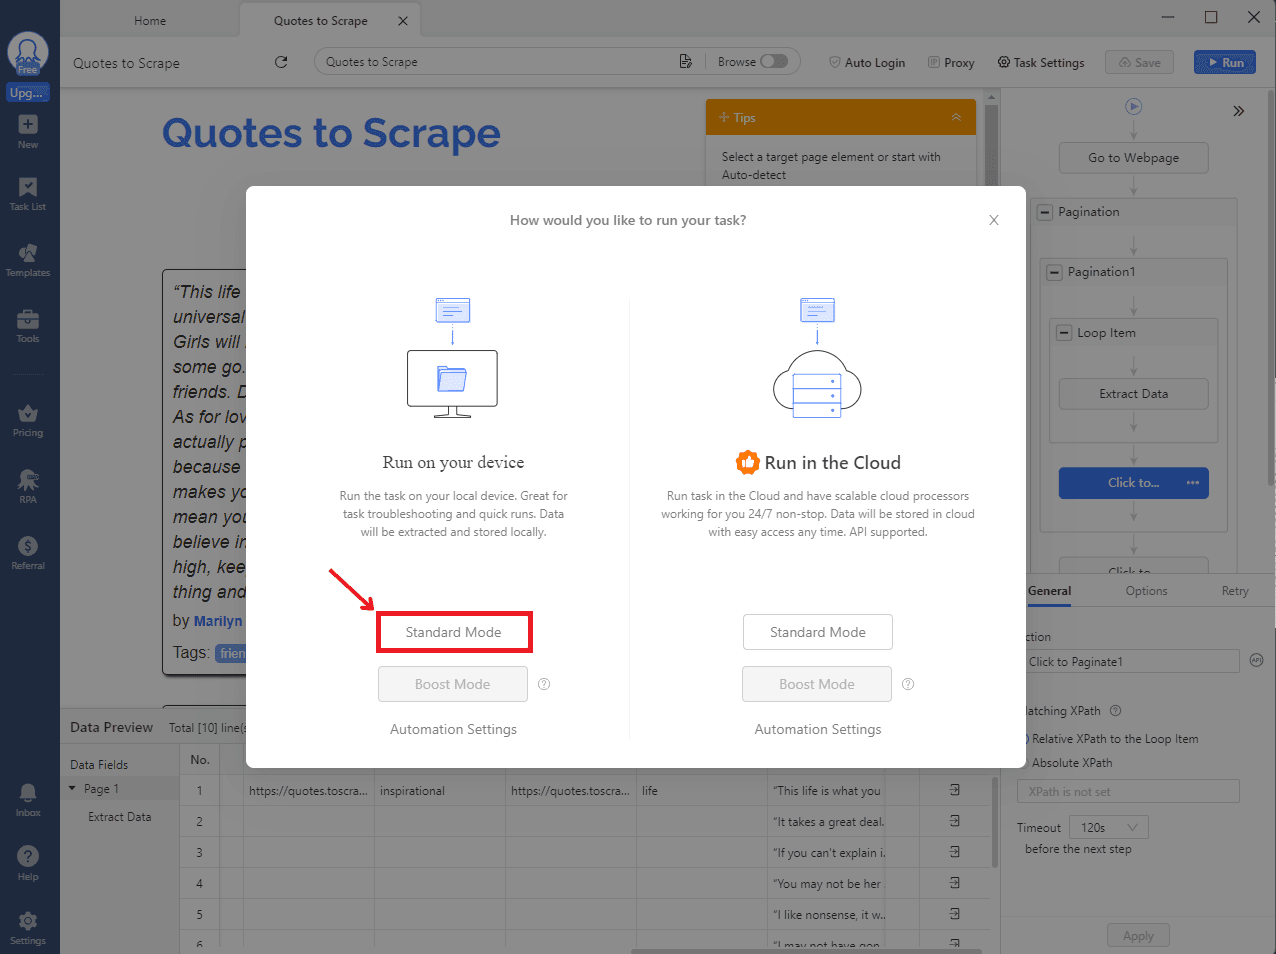
Task: Open the Task List sidebar icon
Action: (28, 193)
